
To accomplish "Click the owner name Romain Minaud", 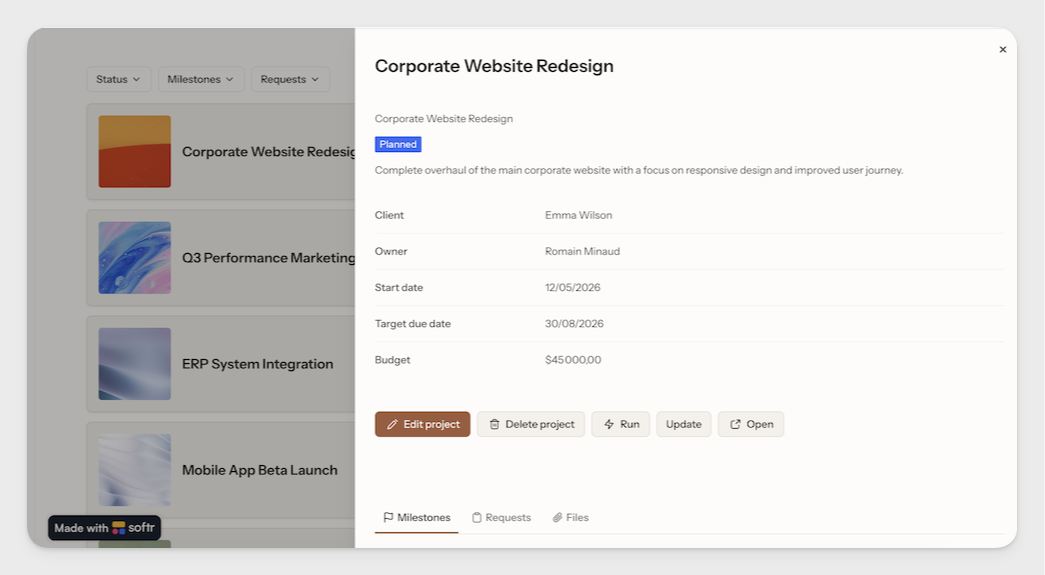I will tap(582, 251).
